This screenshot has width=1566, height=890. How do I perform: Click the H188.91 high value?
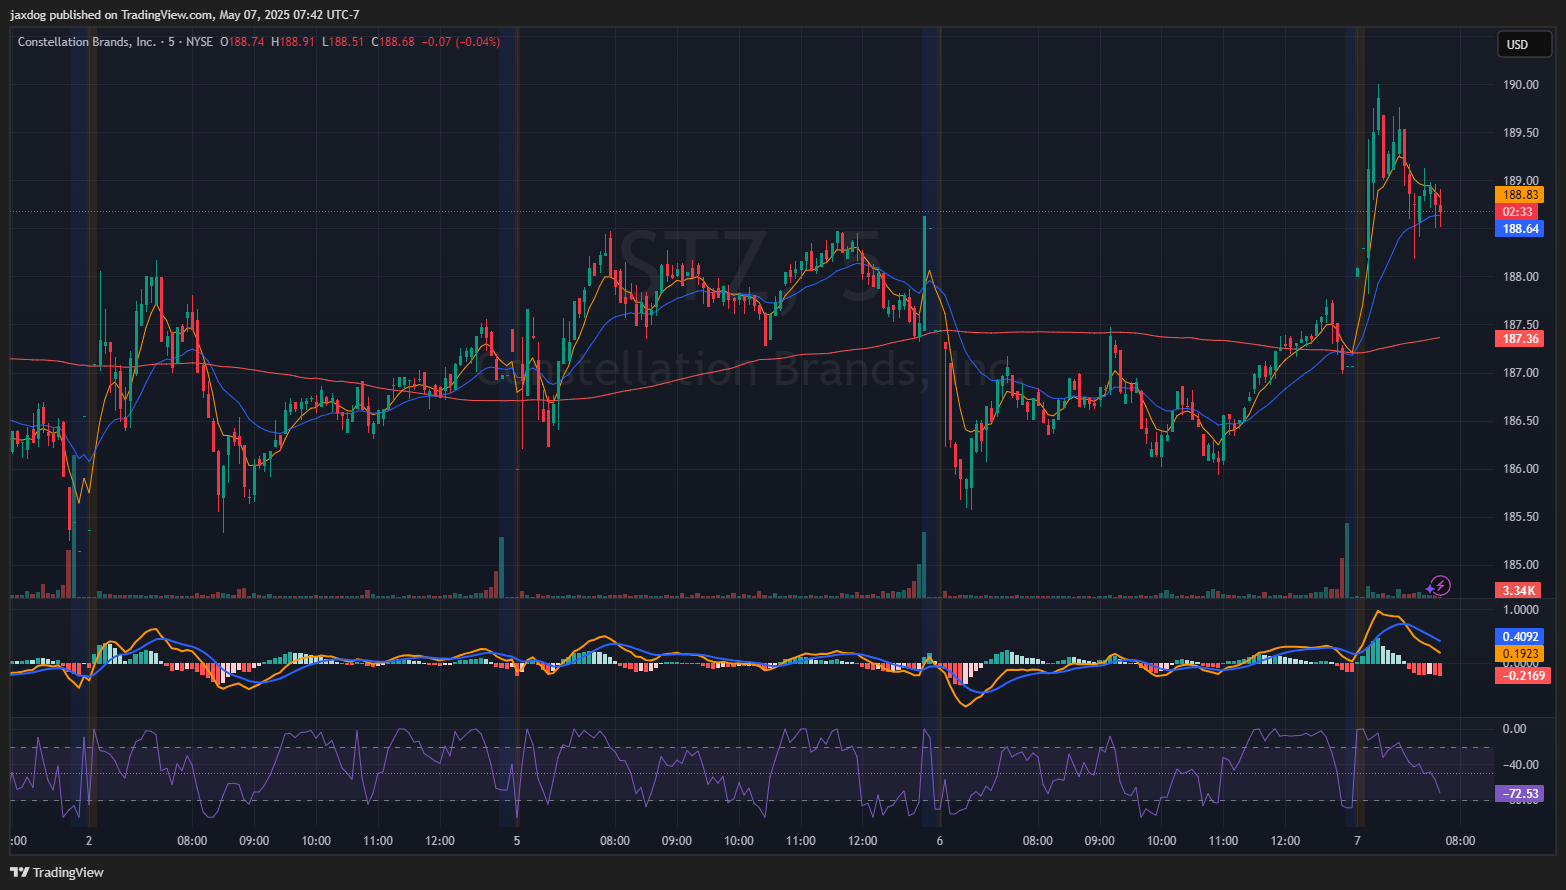pos(294,42)
